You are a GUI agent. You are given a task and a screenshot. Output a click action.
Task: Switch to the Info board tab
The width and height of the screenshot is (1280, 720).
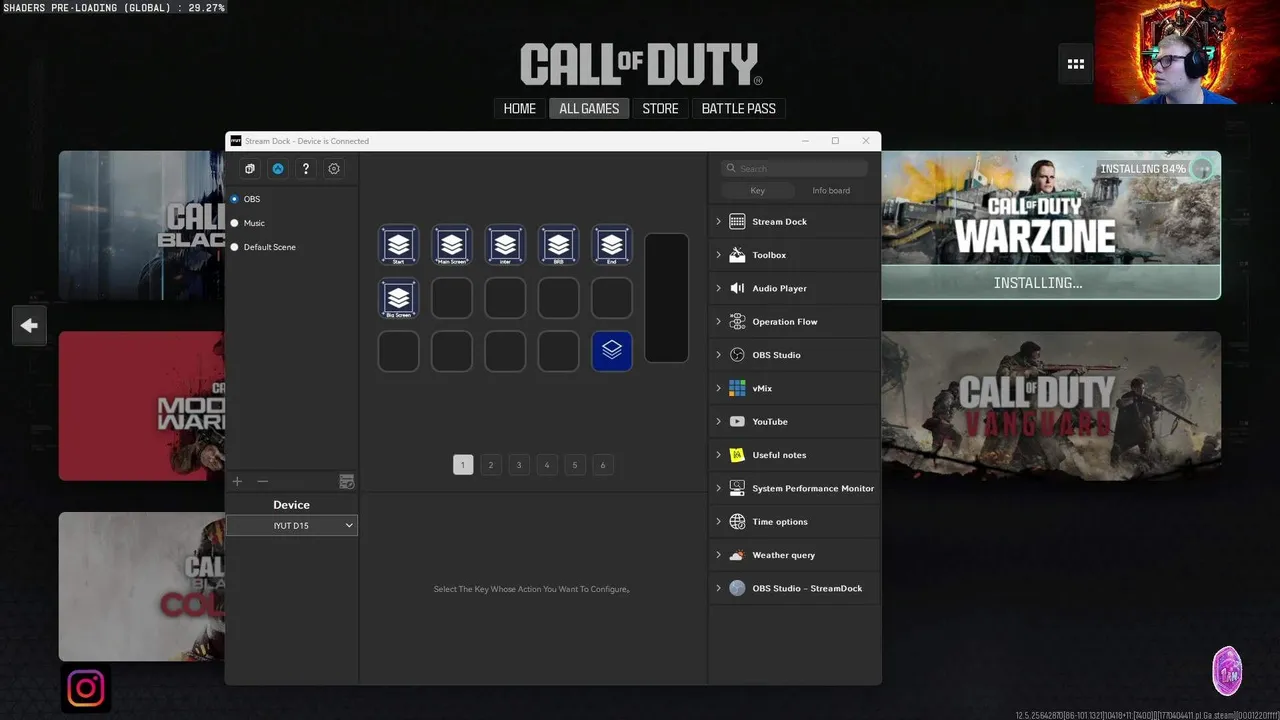coord(831,190)
